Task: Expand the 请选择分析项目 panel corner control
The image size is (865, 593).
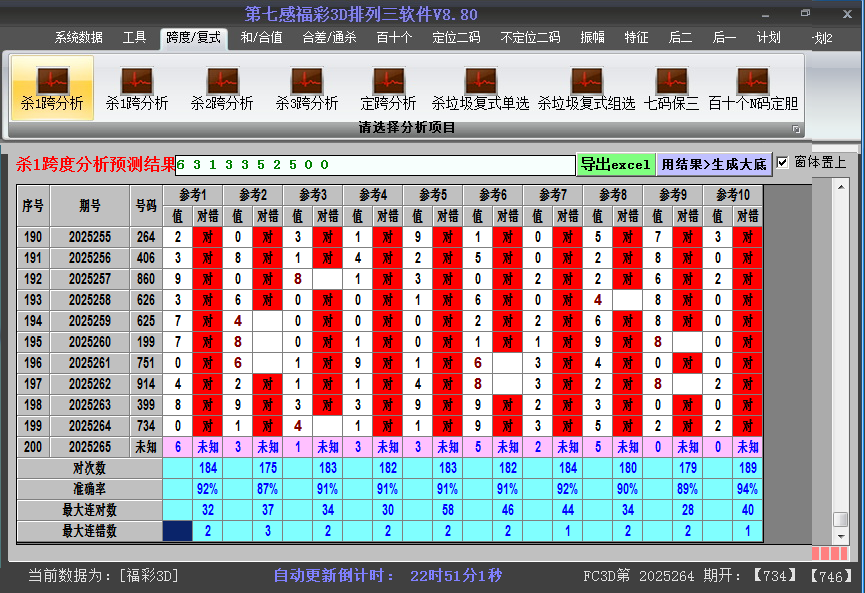Action: click(796, 127)
